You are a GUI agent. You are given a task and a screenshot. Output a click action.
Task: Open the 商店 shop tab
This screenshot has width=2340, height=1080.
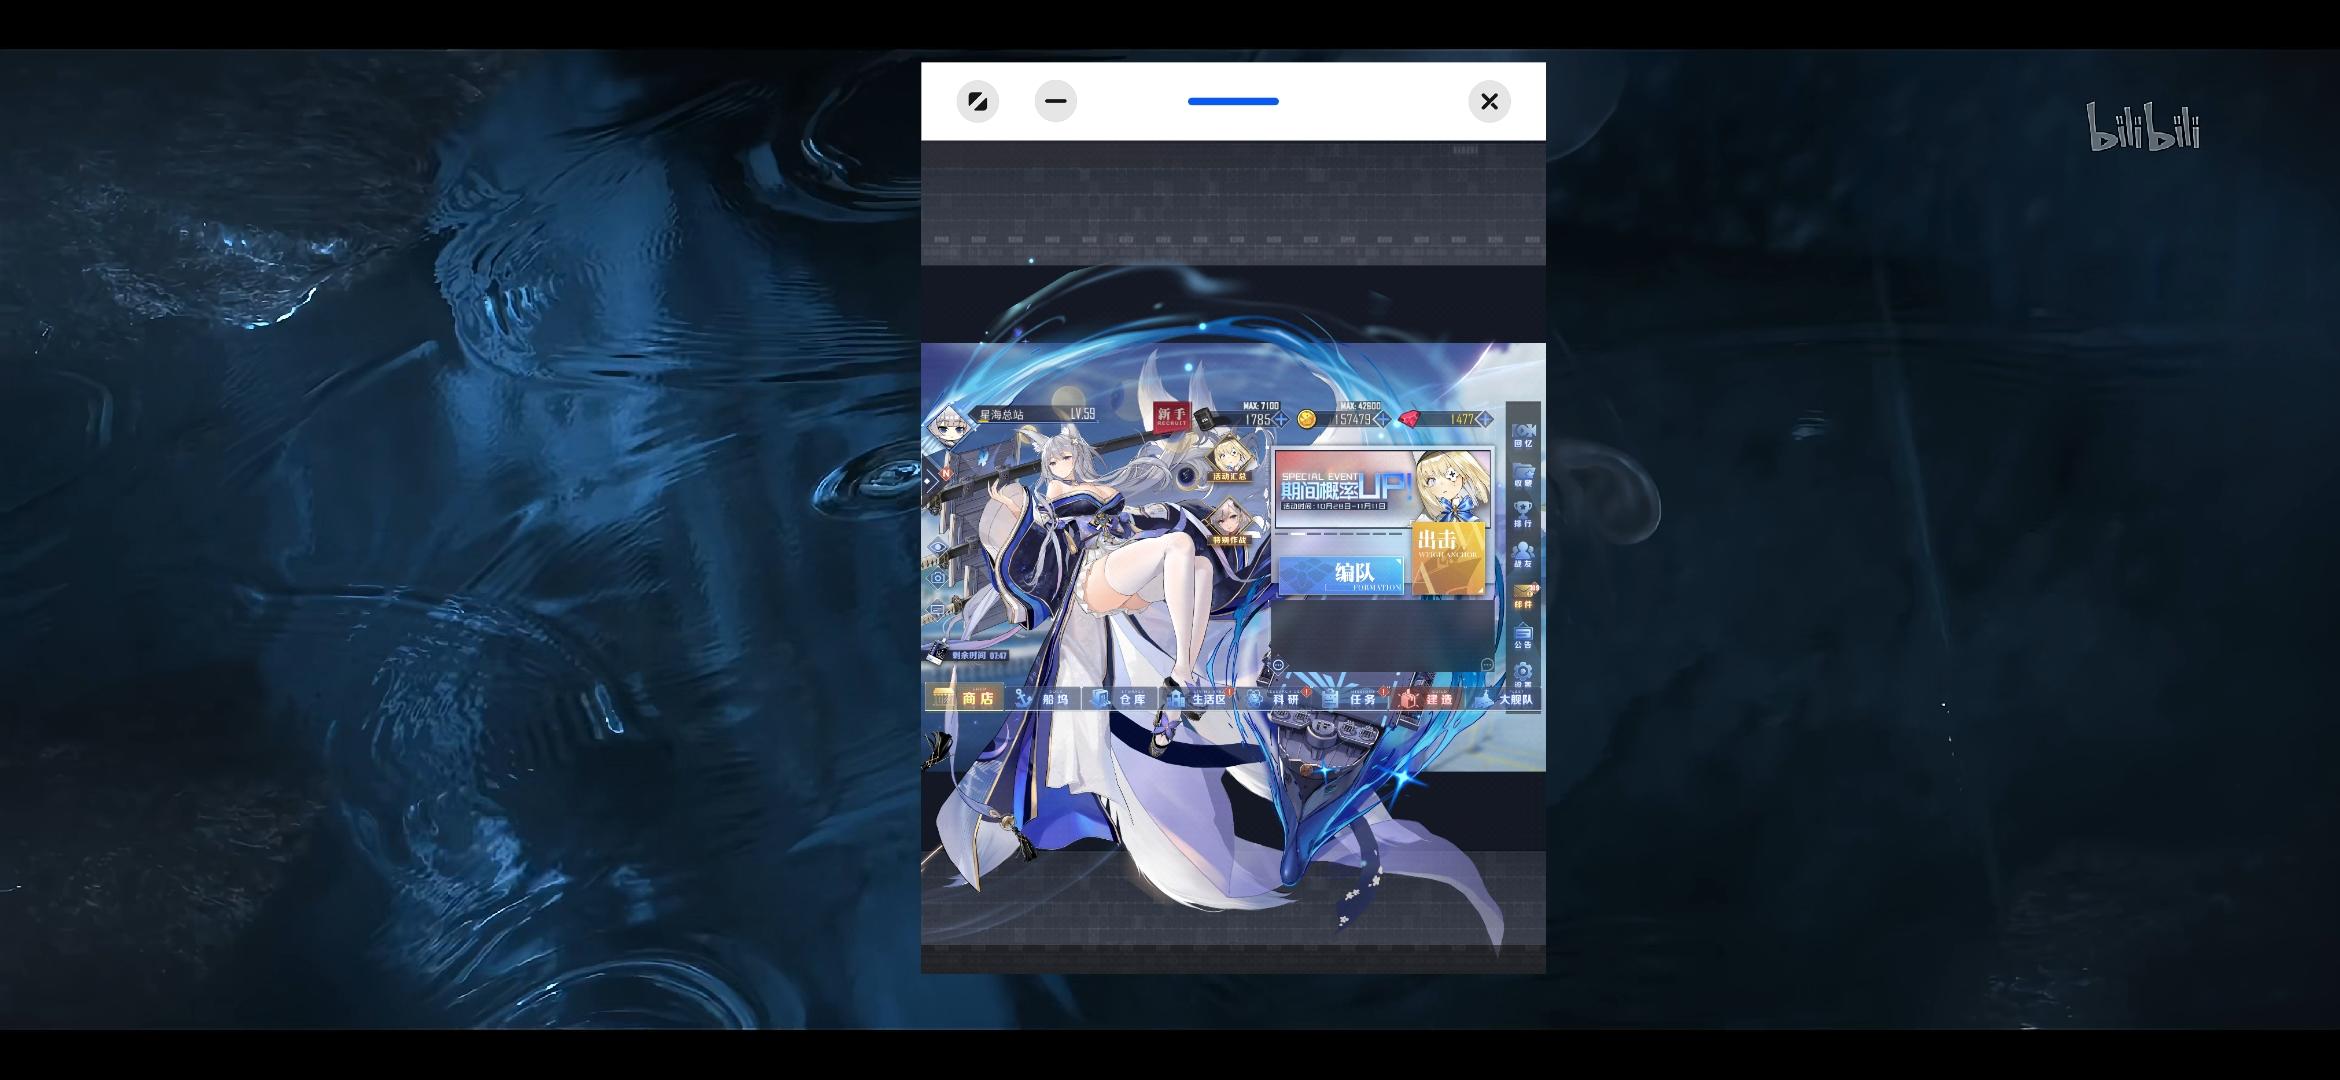(x=964, y=699)
